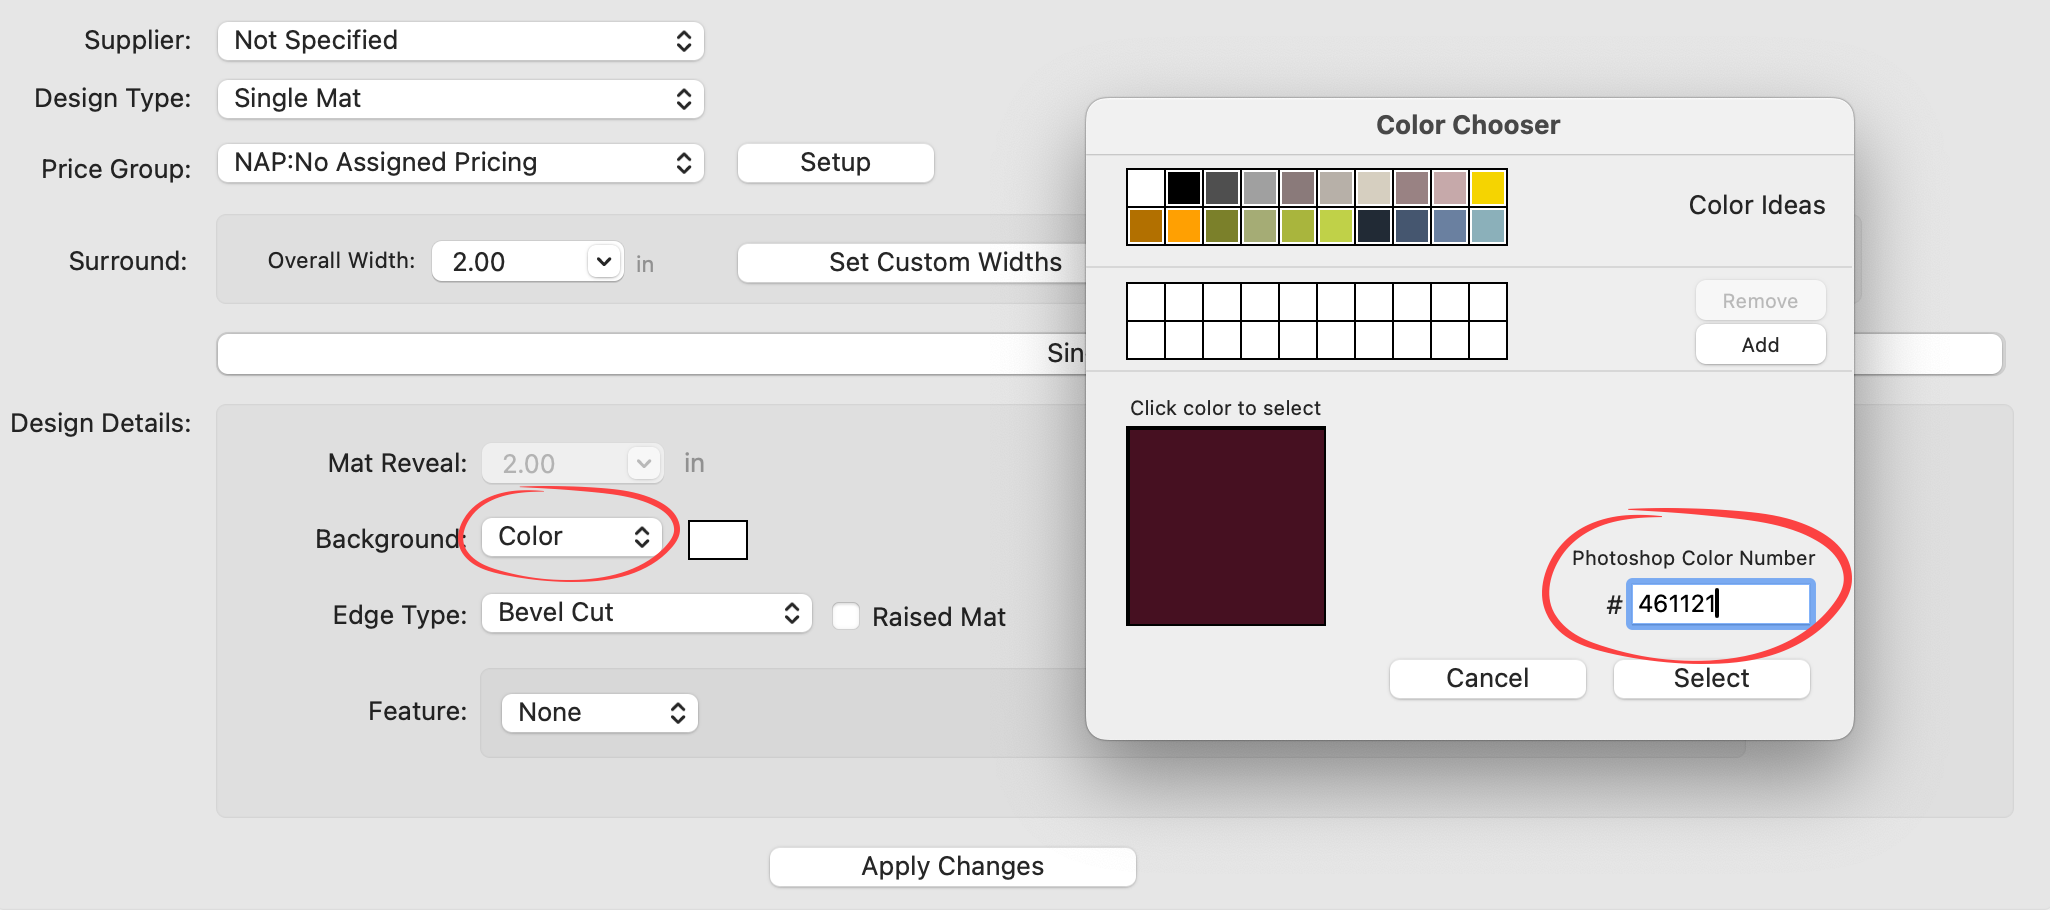2050x910 pixels.
Task: Select the bright orange color swatch
Action: point(1183,226)
